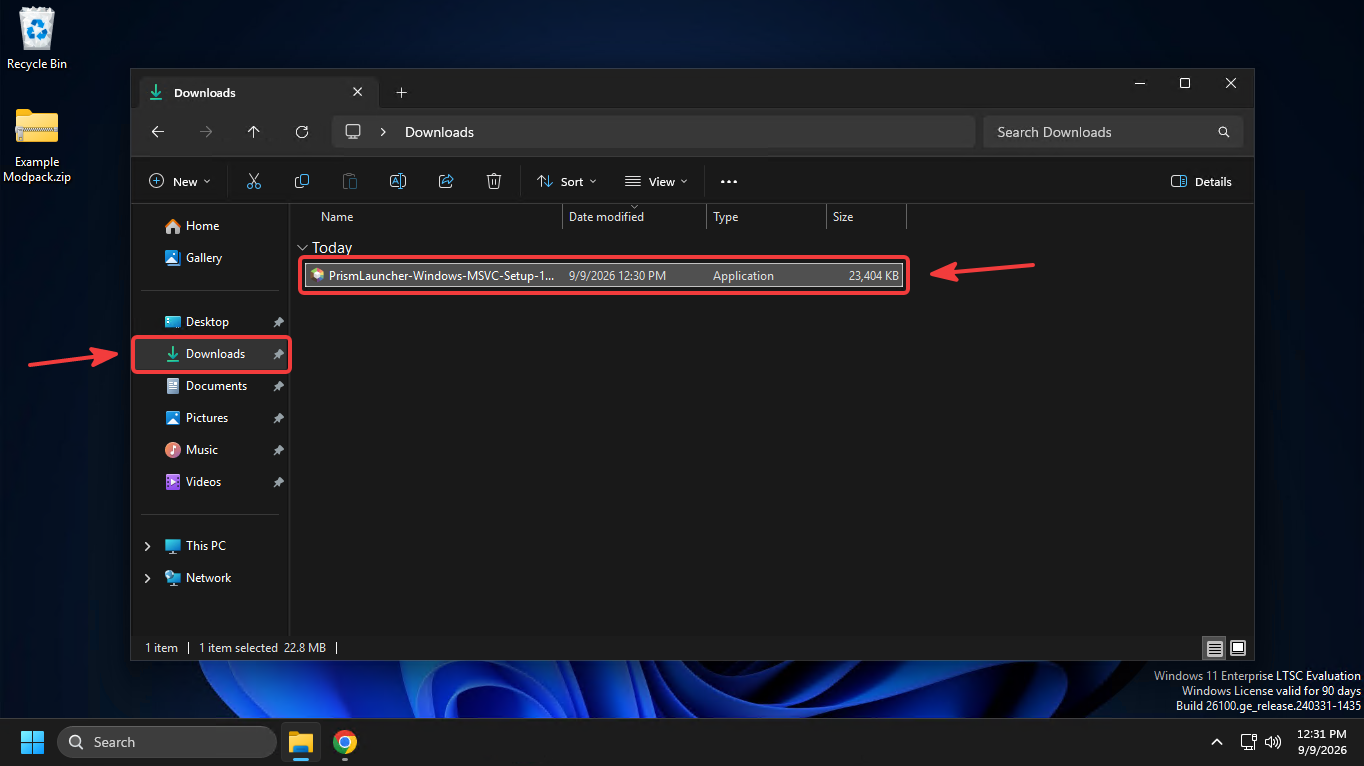Switch to large thumbnails view icon
Image resolution: width=1364 pixels, height=766 pixels.
point(1238,648)
